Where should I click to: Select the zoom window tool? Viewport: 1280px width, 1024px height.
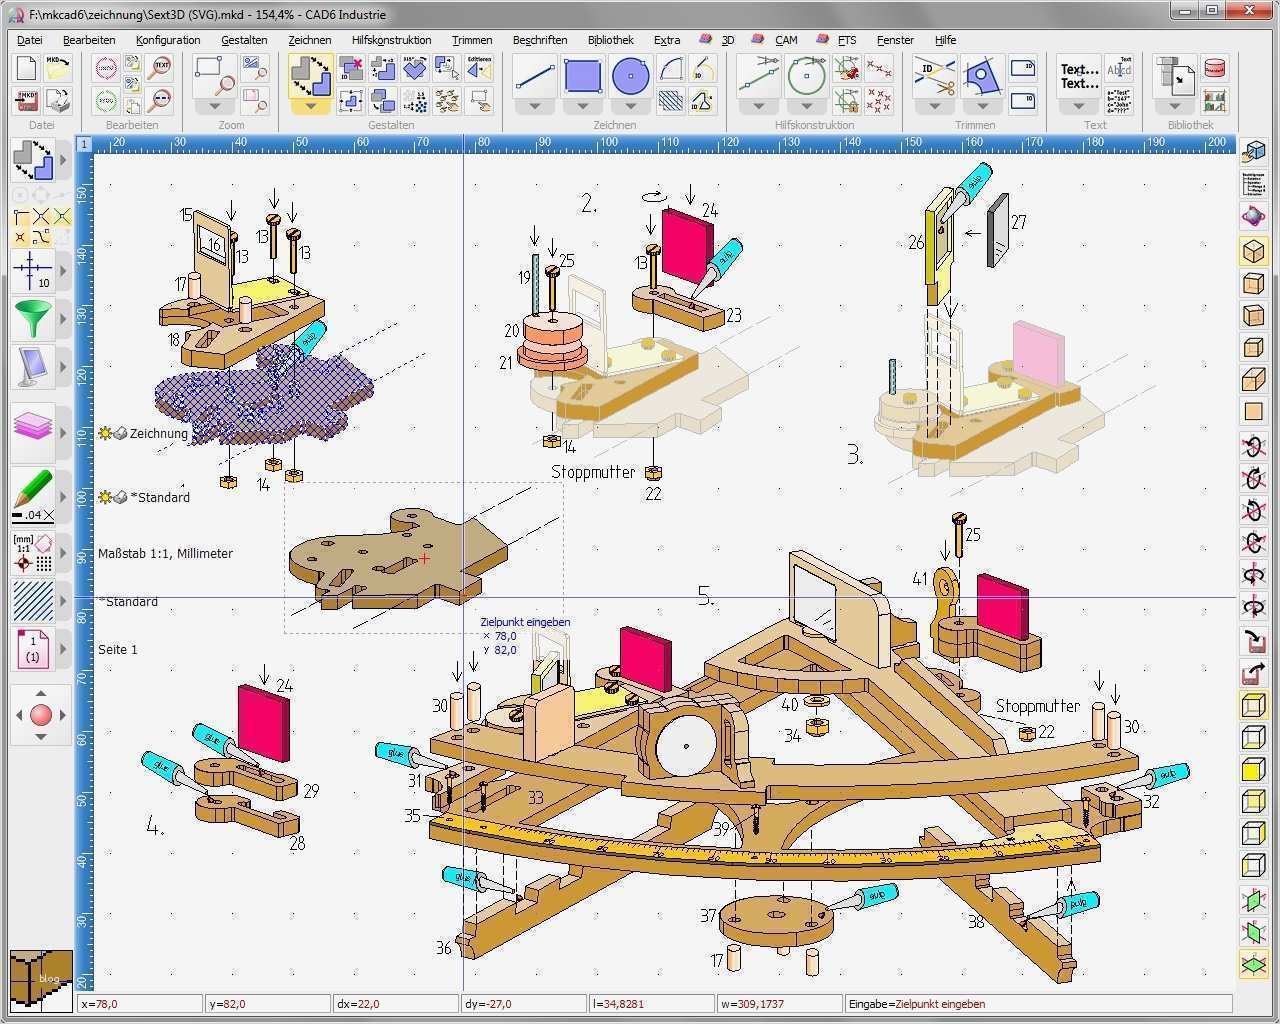click(x=215, y=76)
